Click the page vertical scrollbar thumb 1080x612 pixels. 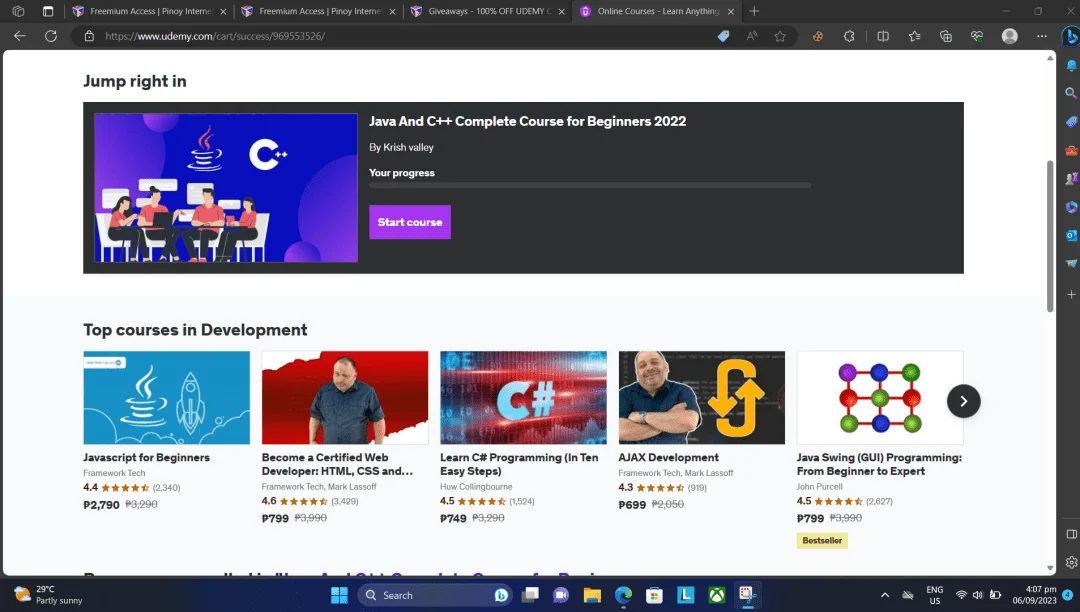1050,236
